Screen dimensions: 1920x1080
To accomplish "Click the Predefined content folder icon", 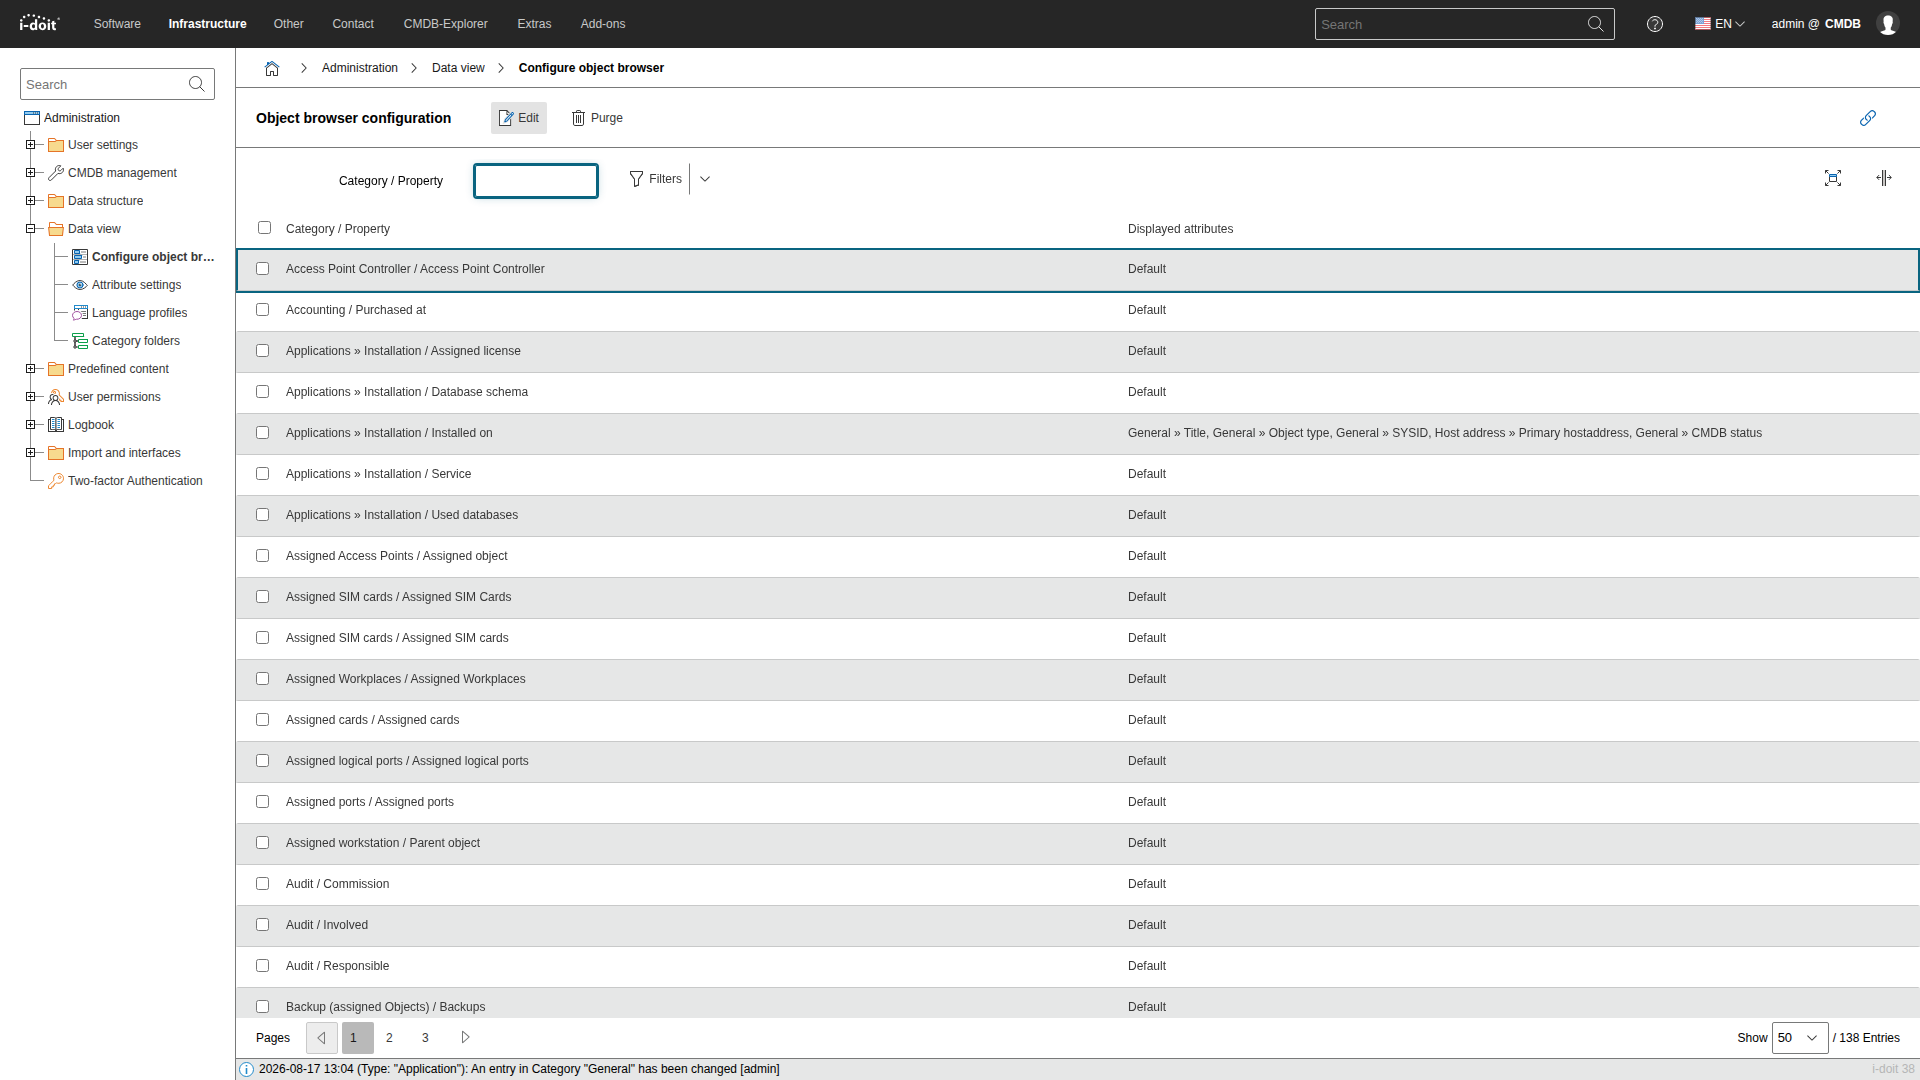I will point(56,369).
